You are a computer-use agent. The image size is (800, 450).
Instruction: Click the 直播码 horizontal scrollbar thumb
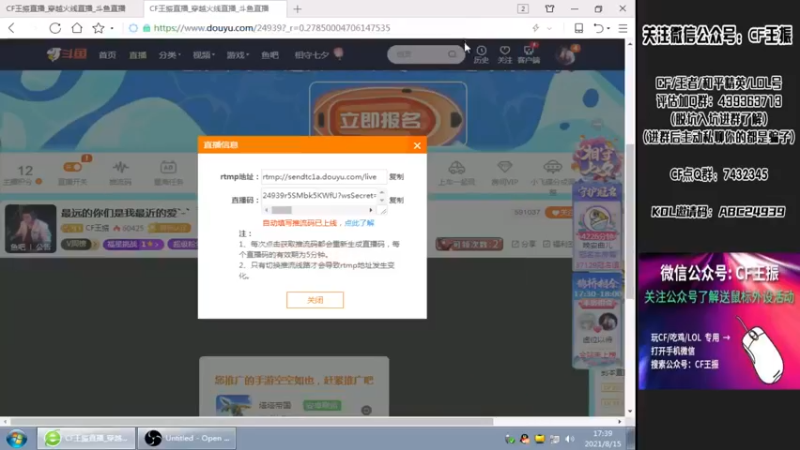[x=282, y=210]
